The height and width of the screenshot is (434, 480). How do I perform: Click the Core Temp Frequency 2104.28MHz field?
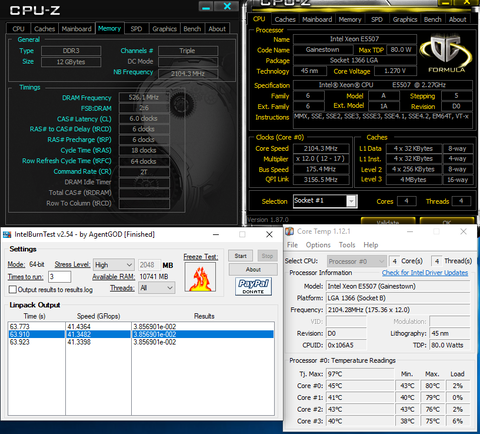tap(398, 310)
